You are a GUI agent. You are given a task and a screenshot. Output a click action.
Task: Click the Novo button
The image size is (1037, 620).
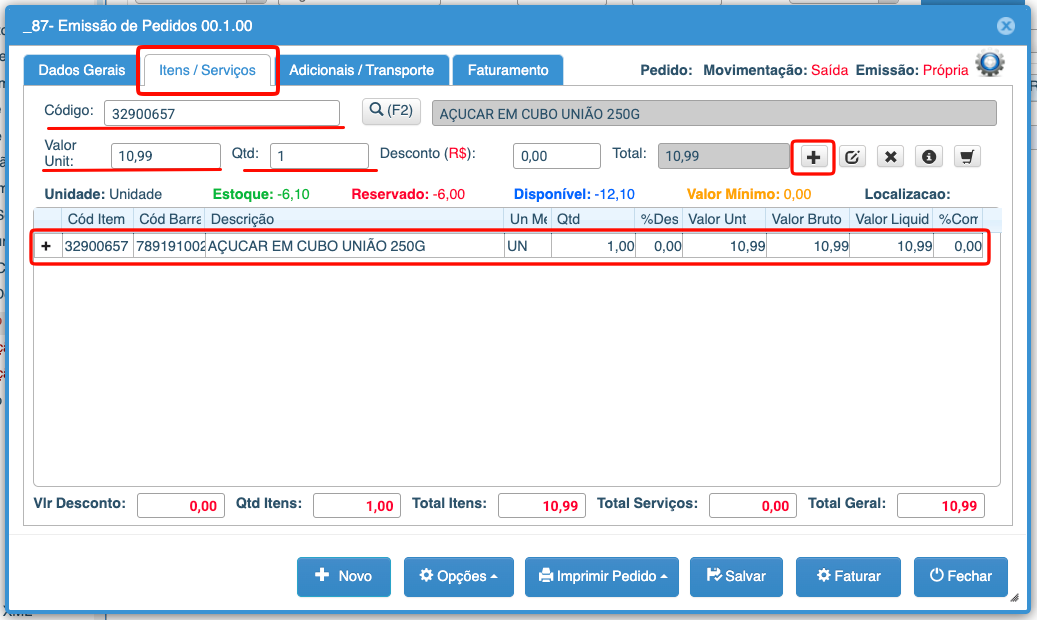[x=343, y=576]
